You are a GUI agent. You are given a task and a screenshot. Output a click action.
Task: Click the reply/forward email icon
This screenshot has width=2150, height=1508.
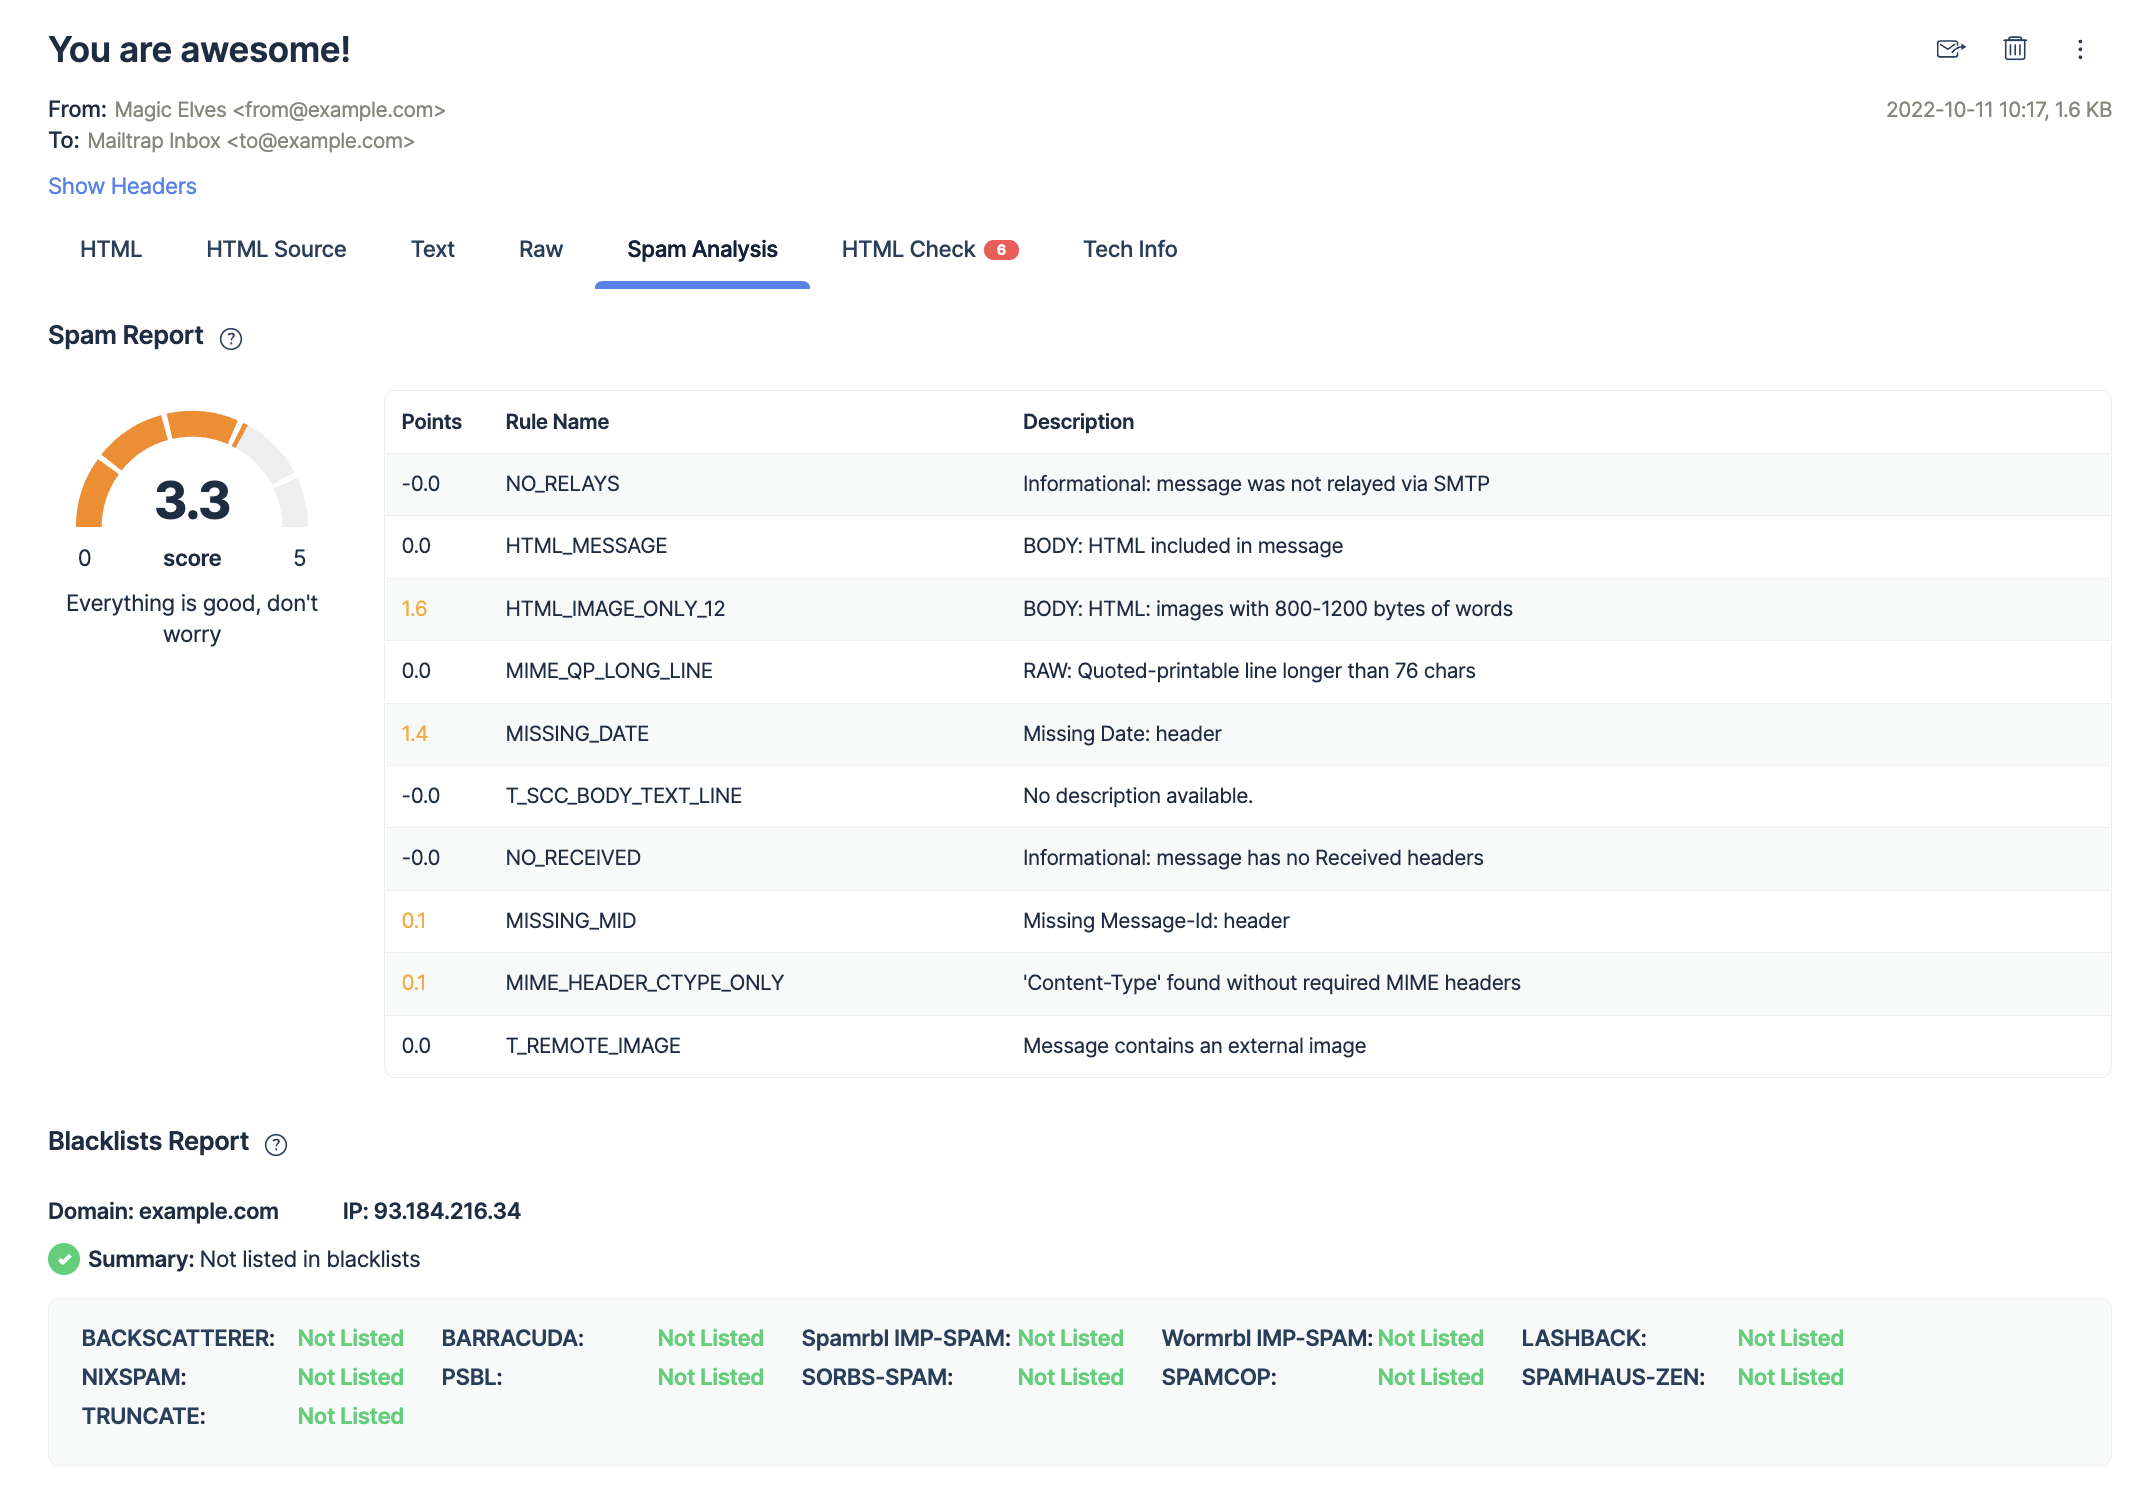pyautogui.click(x=1951, y=49)
